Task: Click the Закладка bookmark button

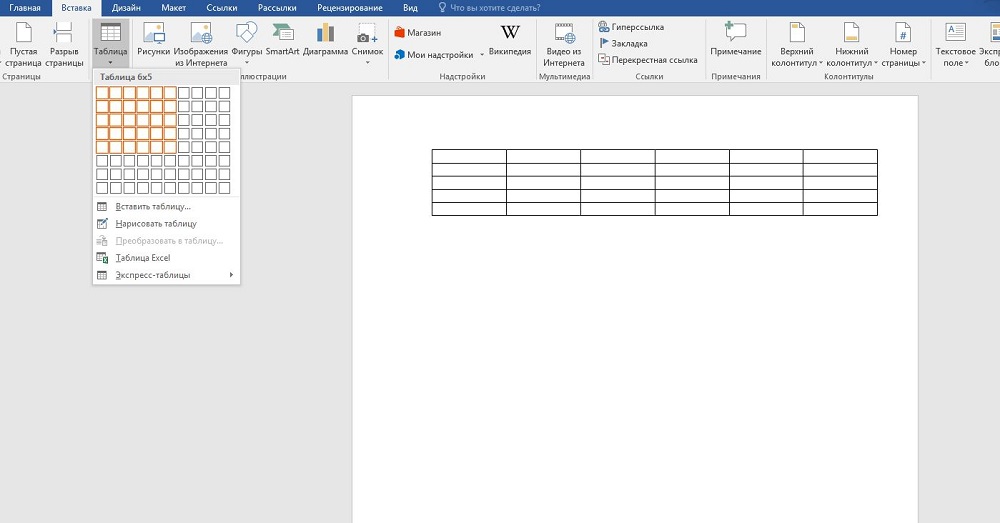Action: (628, 43)
